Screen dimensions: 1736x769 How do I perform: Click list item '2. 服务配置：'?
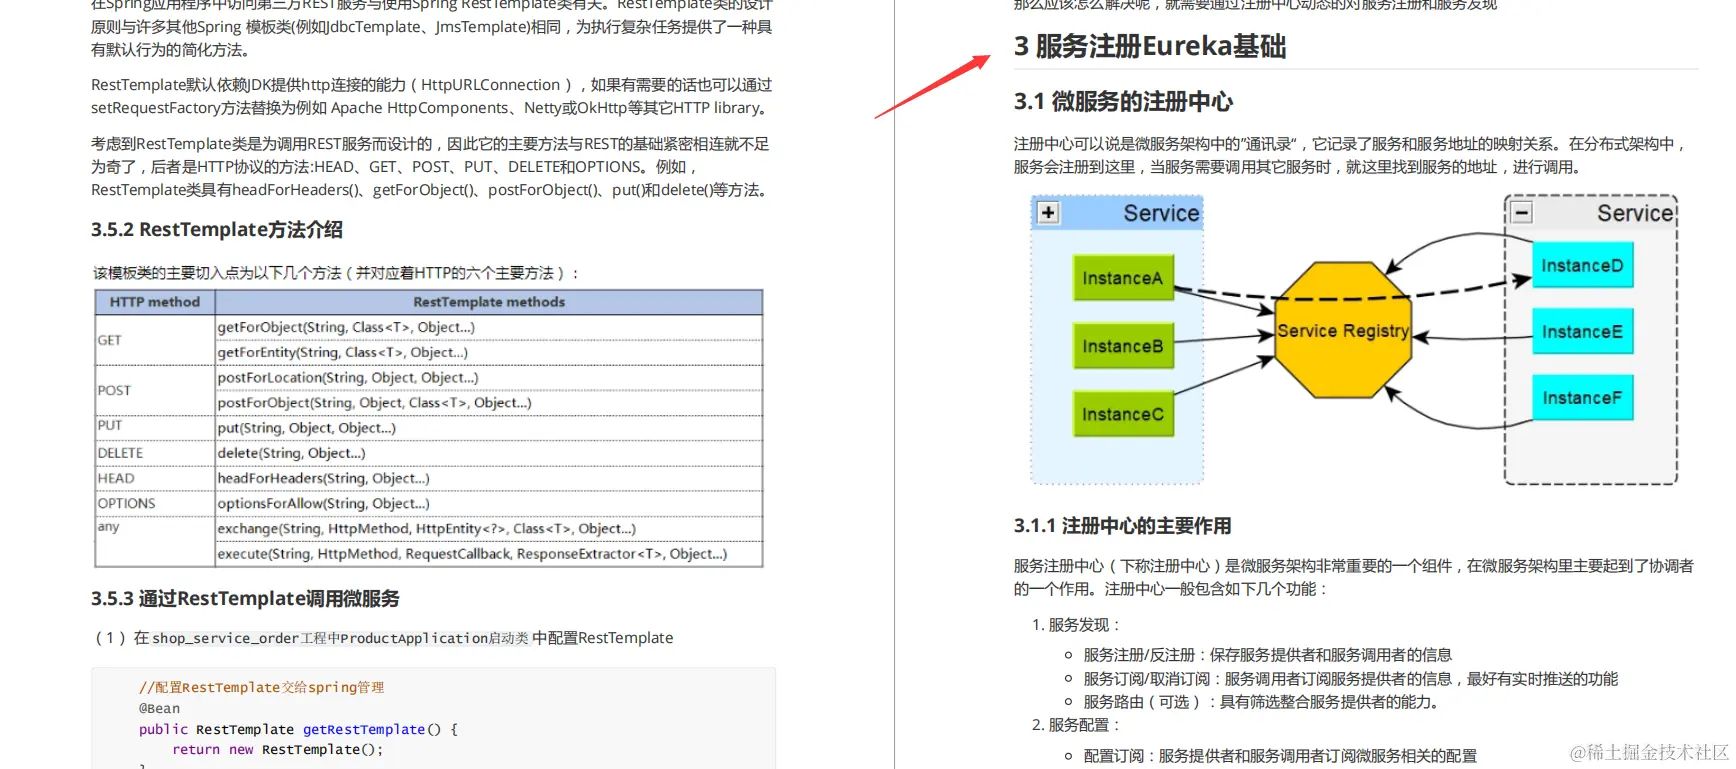click(x=1076, y=725)
